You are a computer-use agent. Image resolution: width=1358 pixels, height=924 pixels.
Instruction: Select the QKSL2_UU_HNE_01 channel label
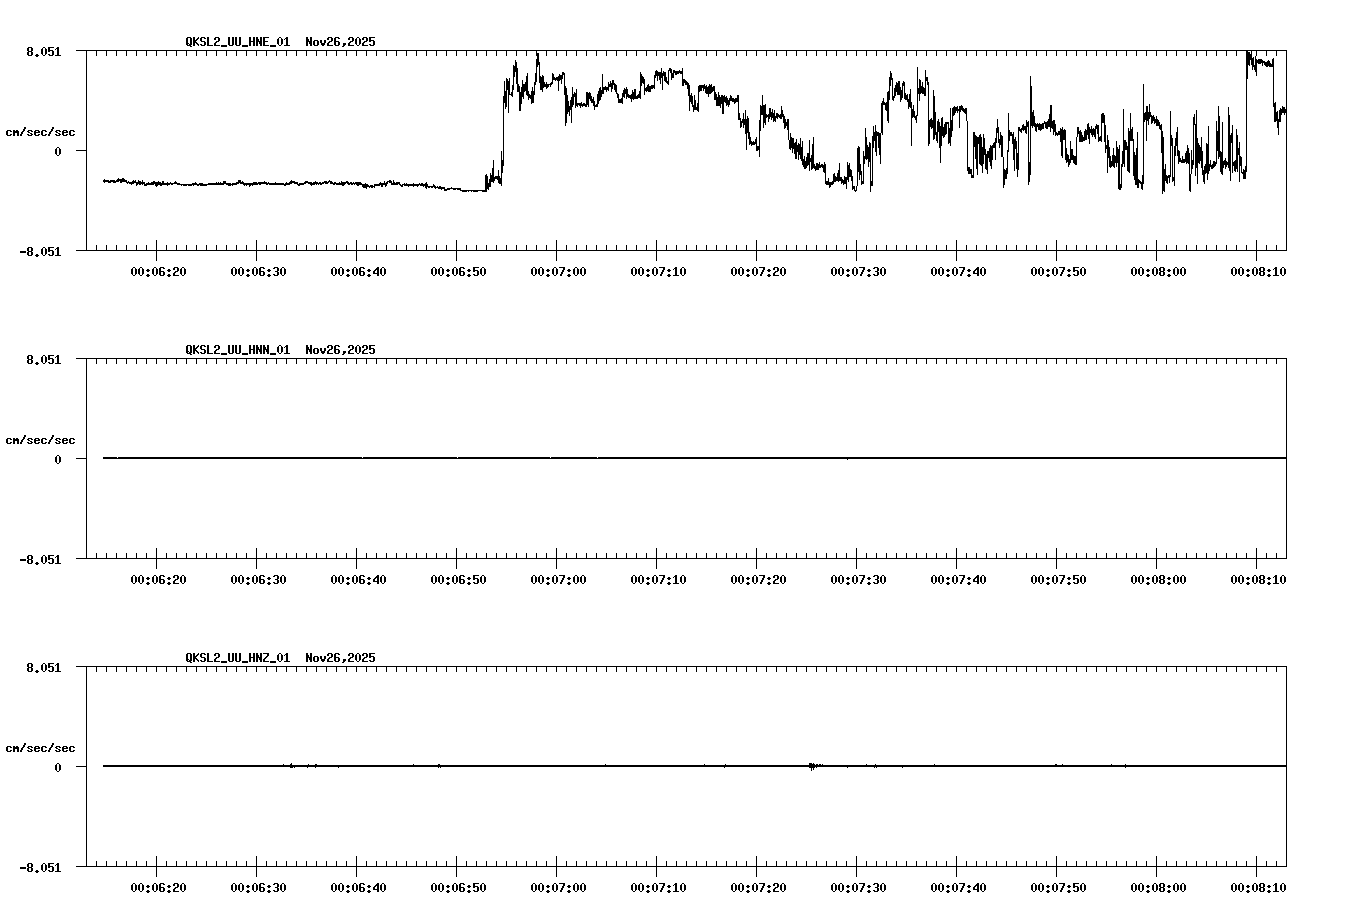point(236,42)
